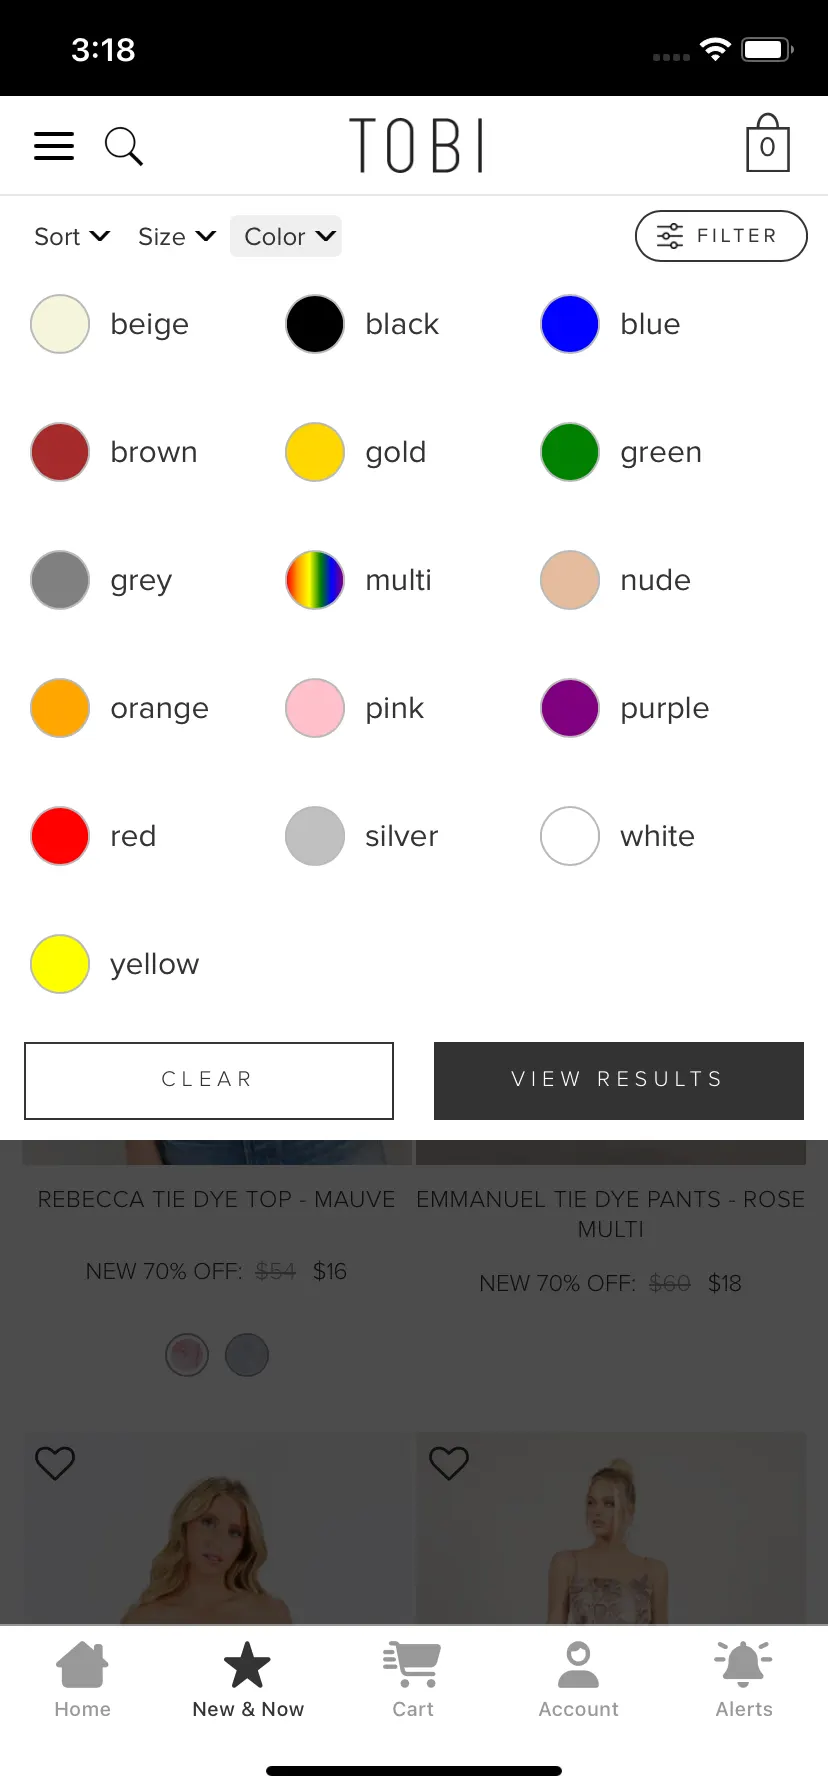Open the Account tab
The height and width of the screenshot is (1792, 828).
click(578, 1680)
